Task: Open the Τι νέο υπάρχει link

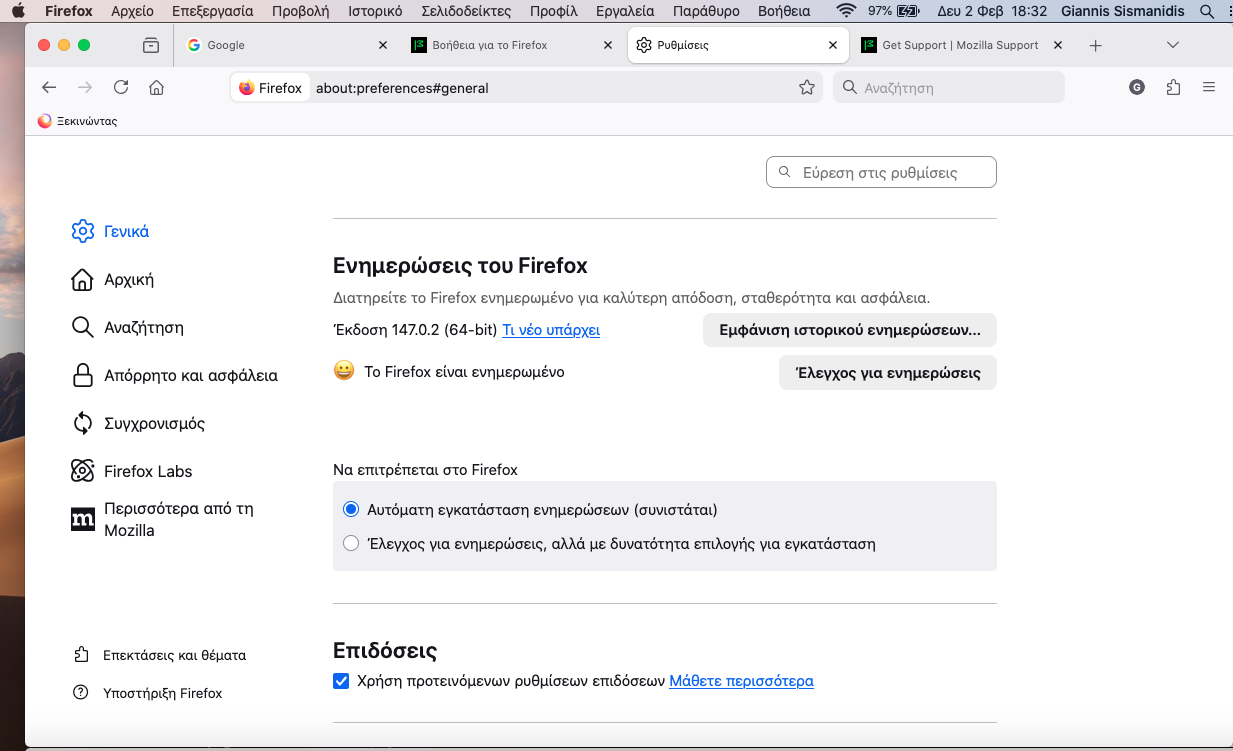Action: [551, 330]
